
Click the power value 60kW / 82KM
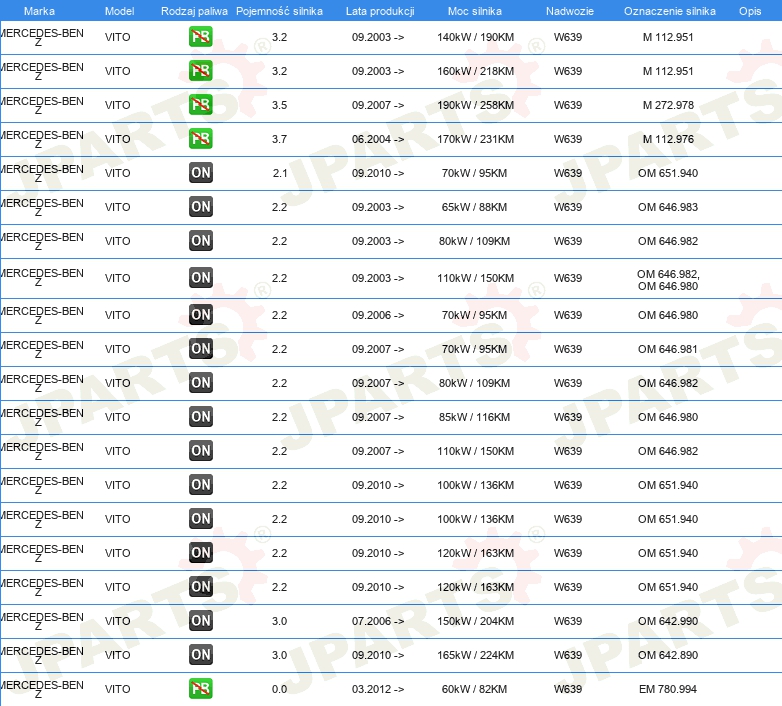tap(474, 689)
